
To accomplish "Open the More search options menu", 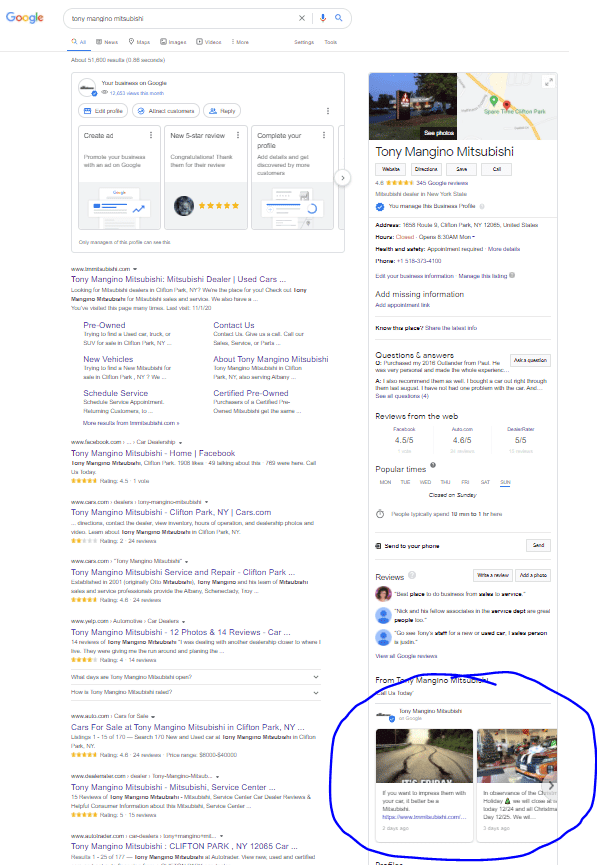I will point(240,42).
